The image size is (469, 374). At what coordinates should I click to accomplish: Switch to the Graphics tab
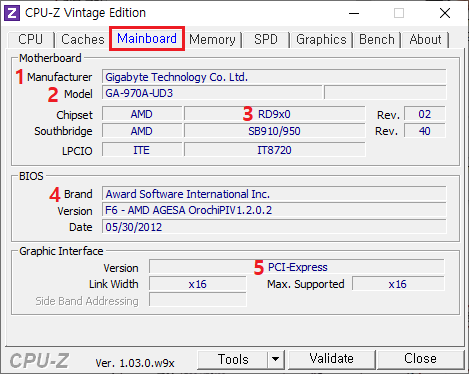[x=321, y=40]
